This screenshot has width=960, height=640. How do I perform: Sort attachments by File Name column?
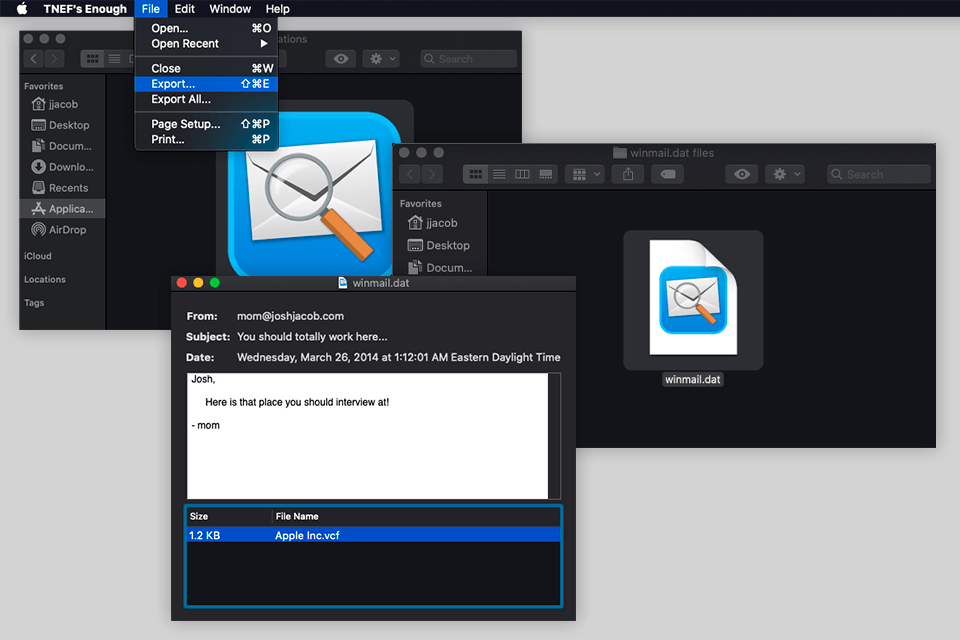[416, 516]
